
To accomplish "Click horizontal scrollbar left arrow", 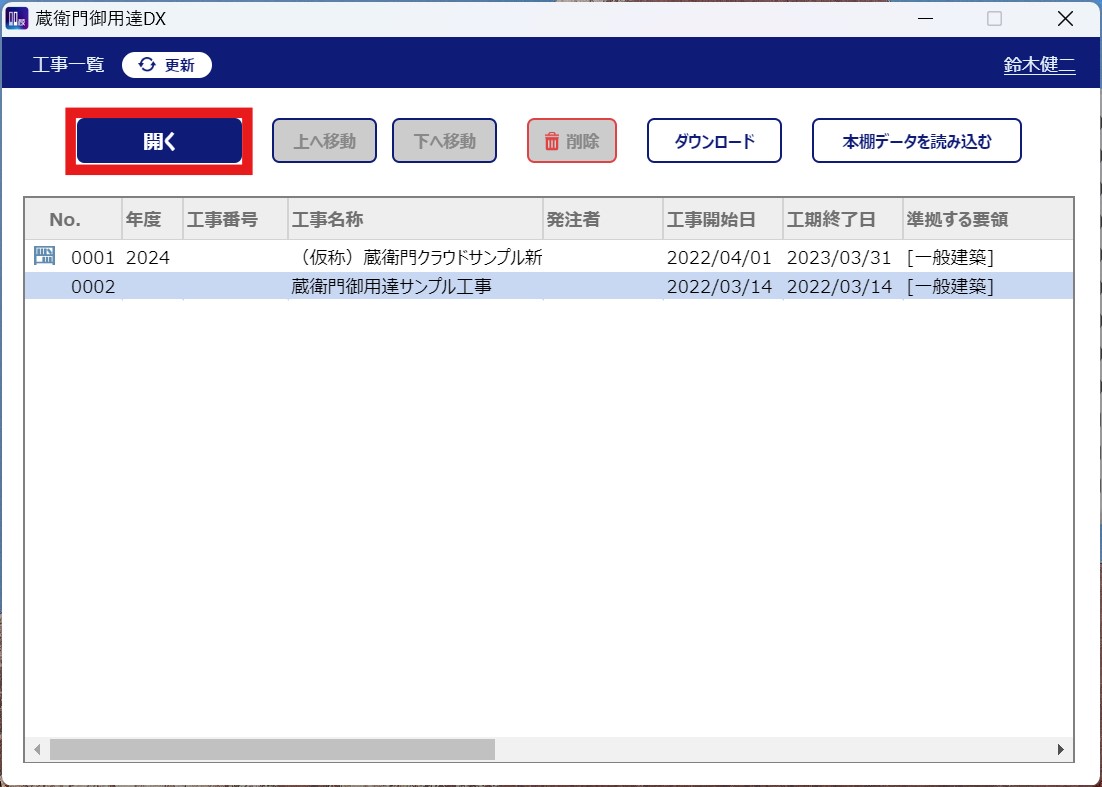I will click(37, 750).
